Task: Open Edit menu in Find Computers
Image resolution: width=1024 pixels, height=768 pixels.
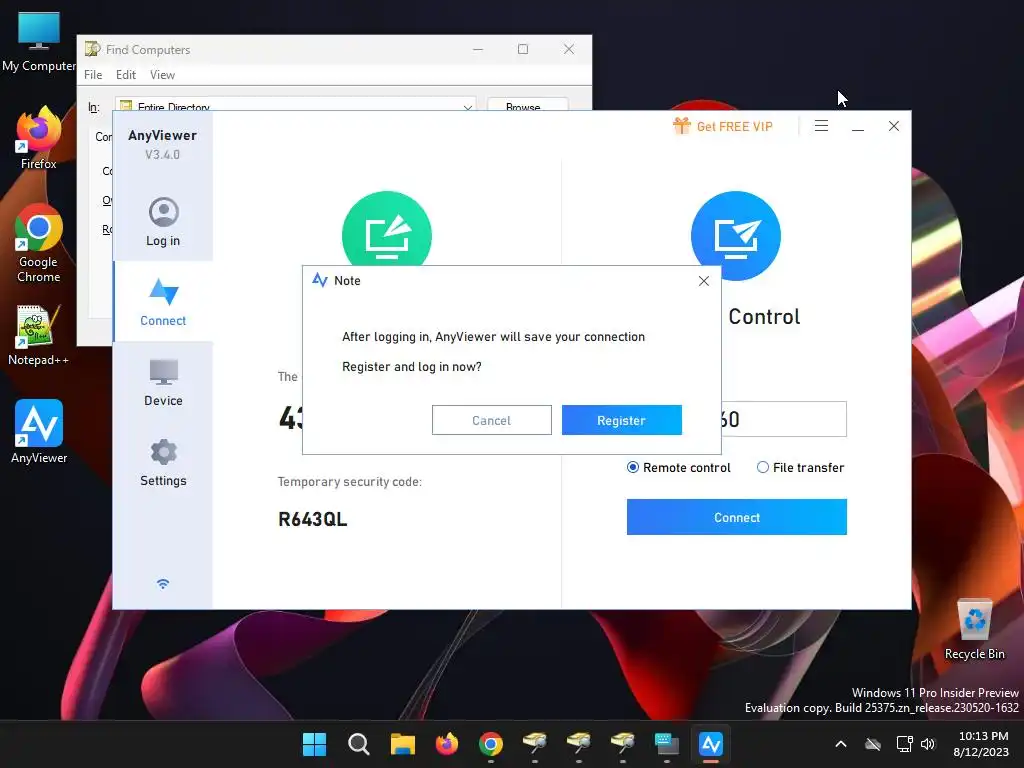Action: point(125,74)
